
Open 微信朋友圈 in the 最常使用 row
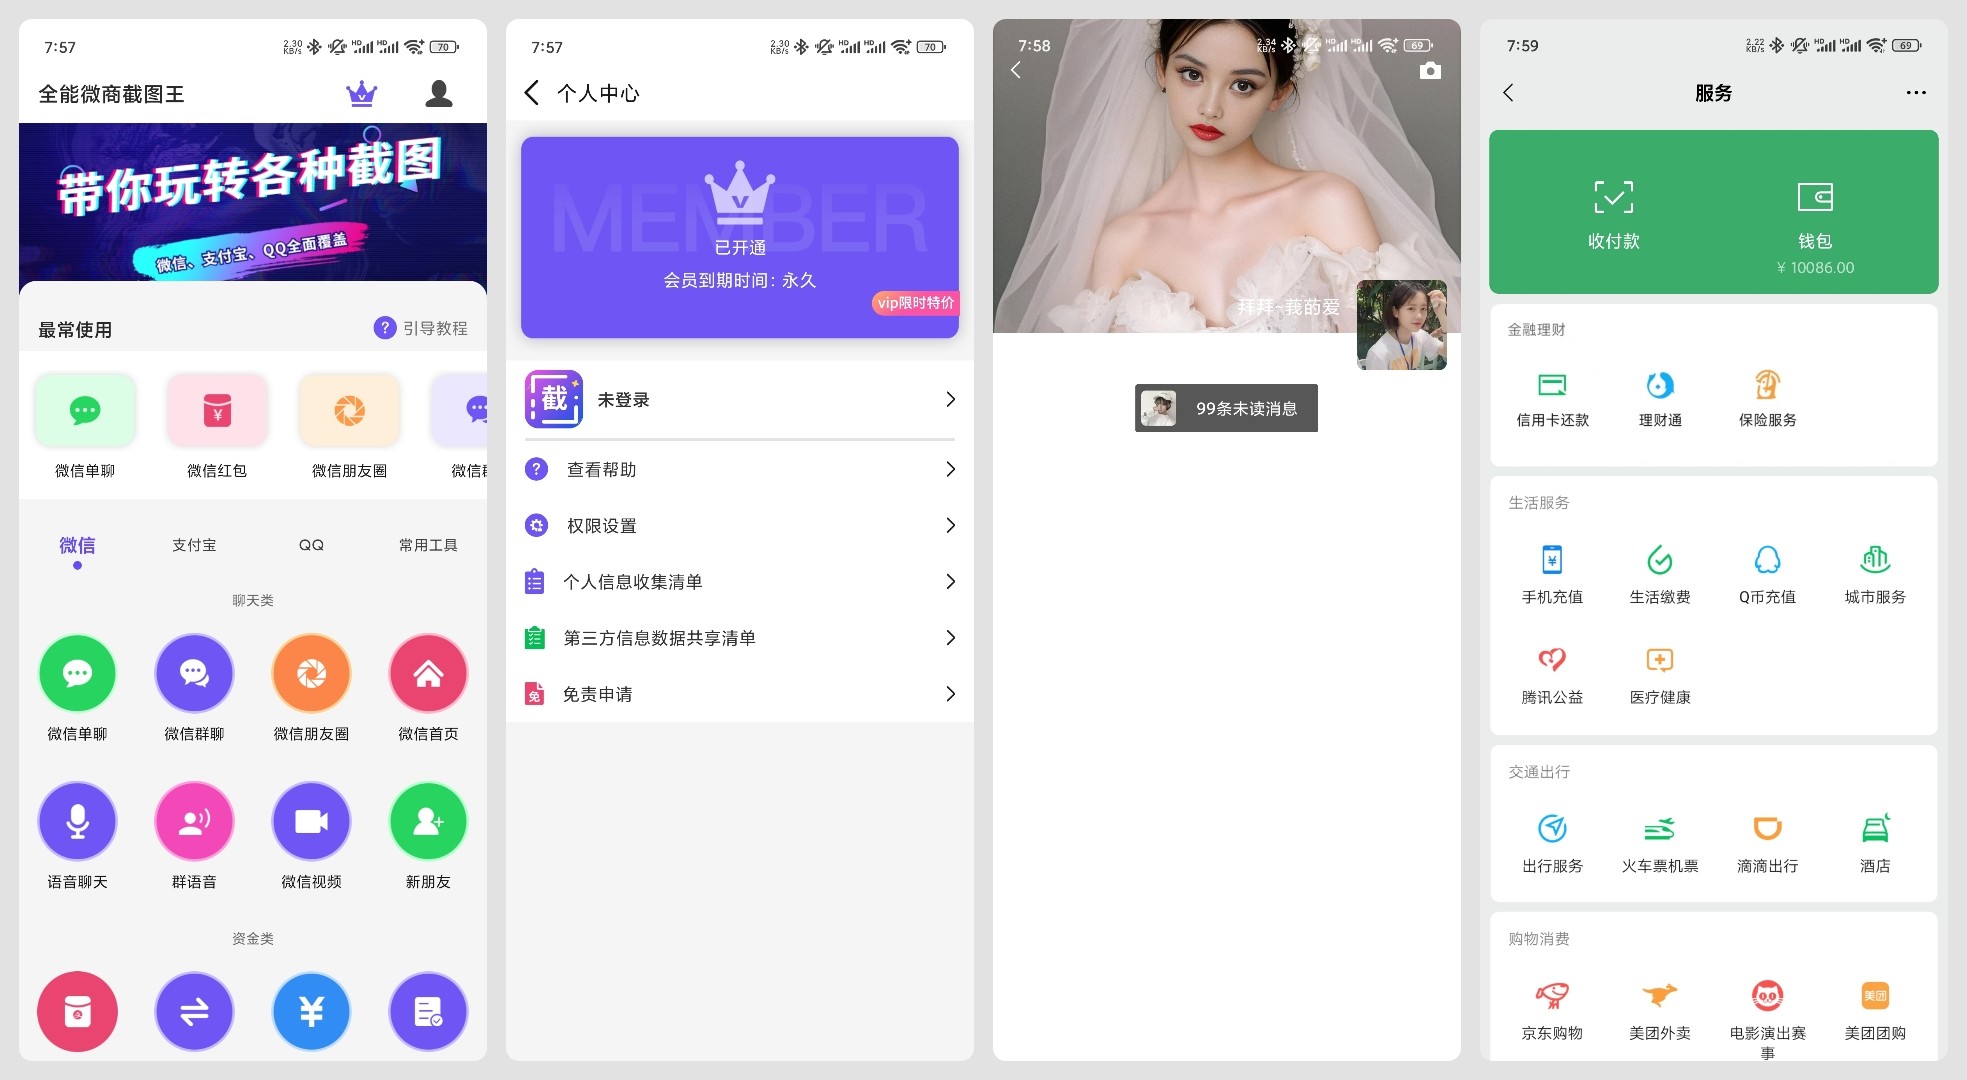click(349, 425)
